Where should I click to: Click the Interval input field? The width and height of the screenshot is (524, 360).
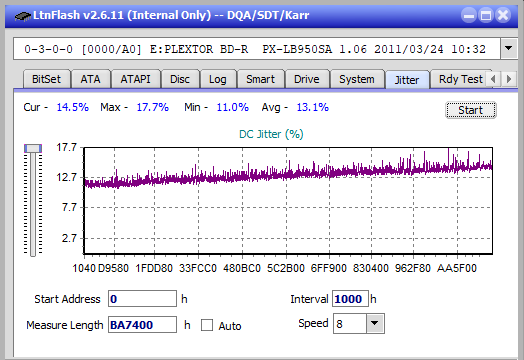pyautogui.click(x=350, y=298)
